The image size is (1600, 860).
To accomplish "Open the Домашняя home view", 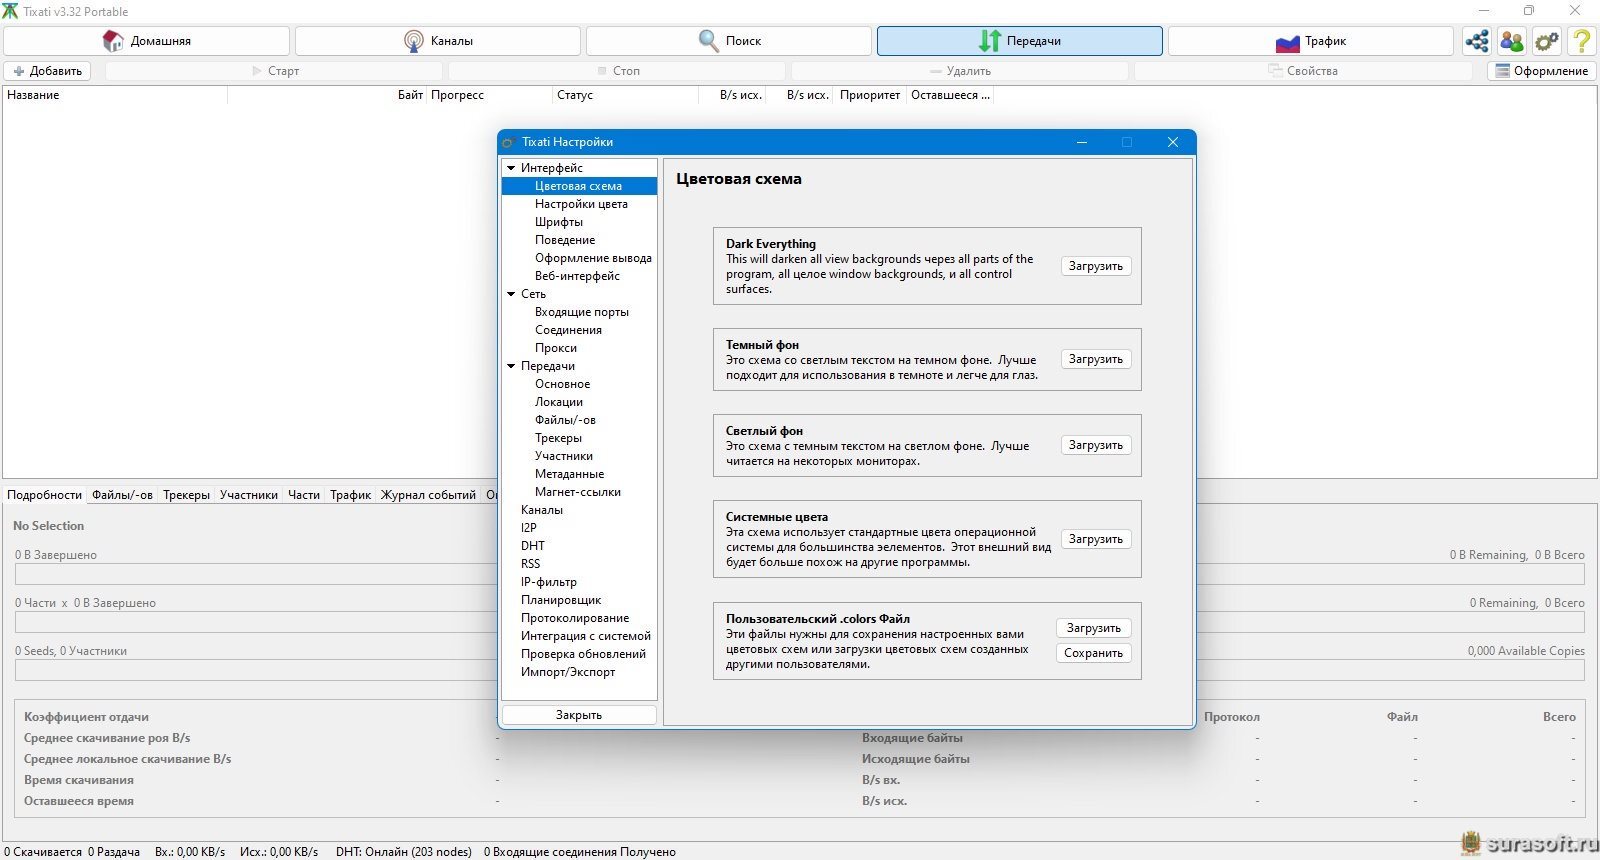I will (147, 41).
